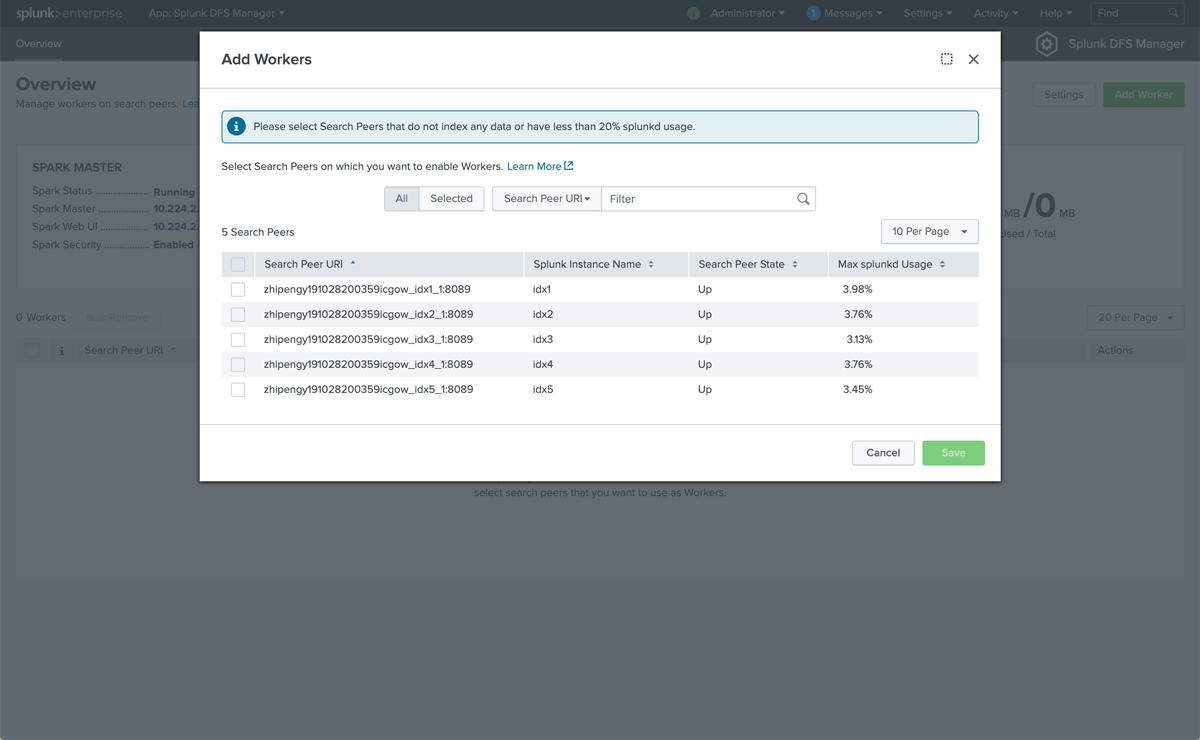Sort by Splunk Instance Name column
1200x740 pixels.
coord(594,264)
